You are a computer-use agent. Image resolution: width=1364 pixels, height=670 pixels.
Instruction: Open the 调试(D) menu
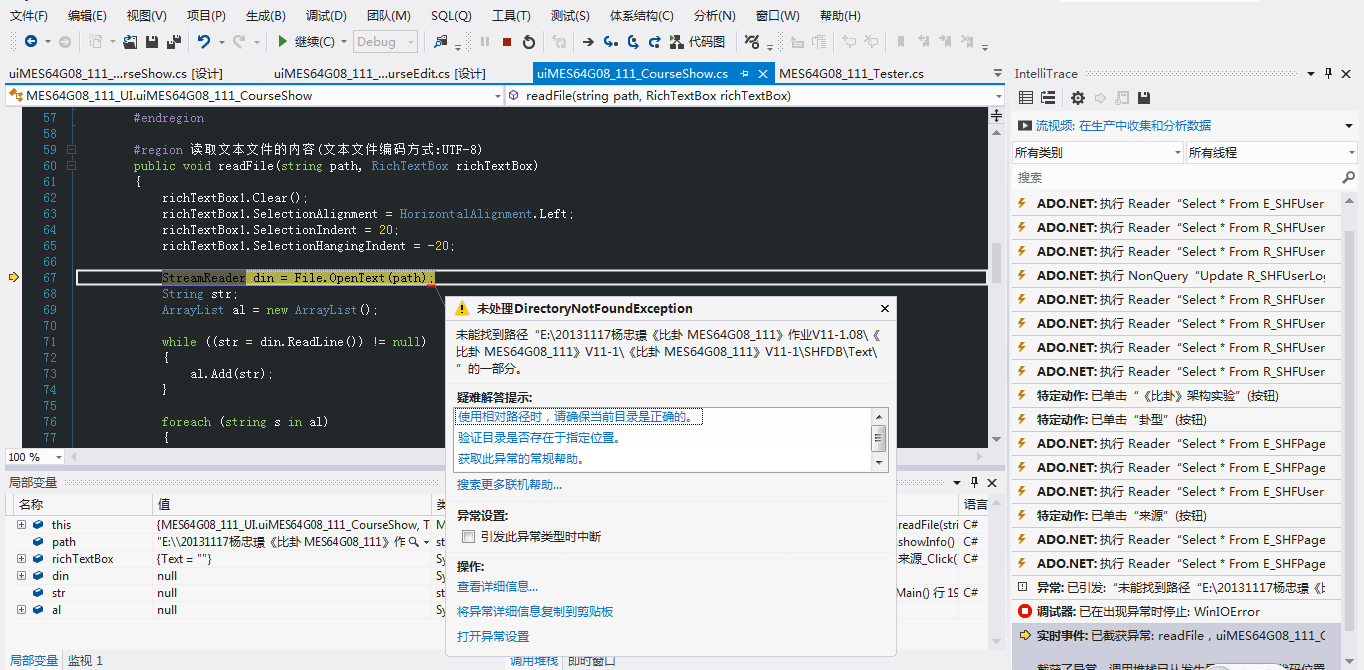click(x=326, y=15)
